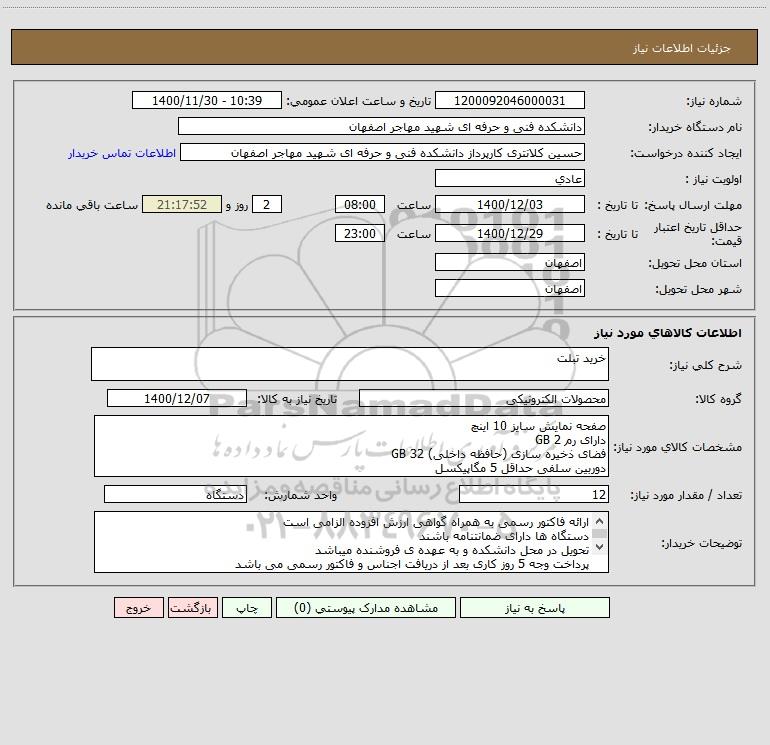Viewport: 770px width, 745px height.
Task: Click the پاسخ به نیاز button
Action: (x=535, y=608)
